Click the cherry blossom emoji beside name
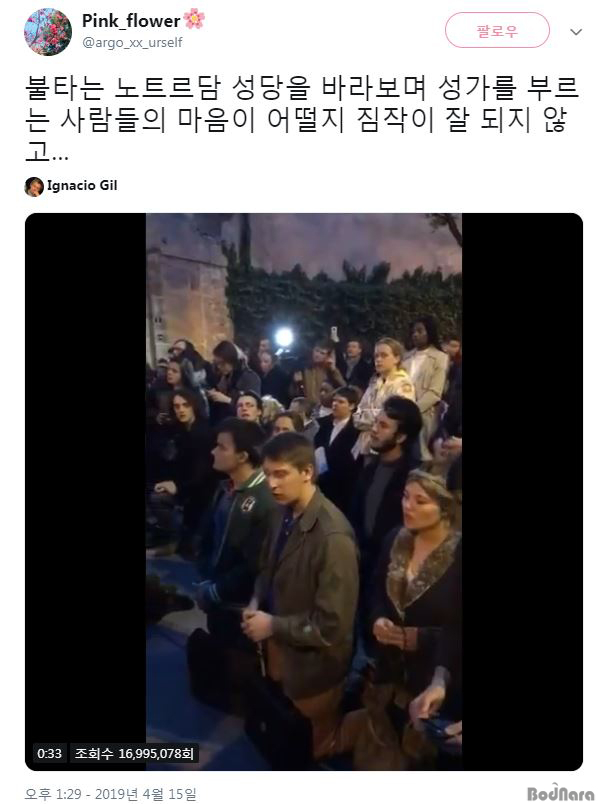 pyautogui.click(x=194, y=19)
